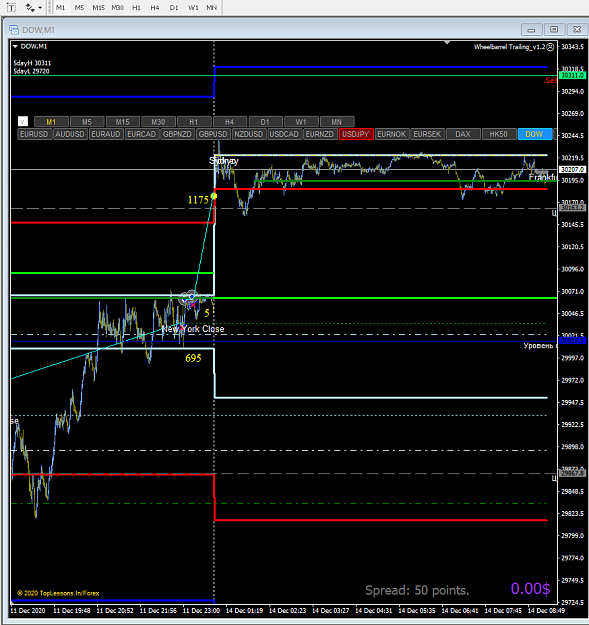The width and height of the screenshot is (589, 625).
Task: Click the 'New York Close' session label
Action: coord(193,329)
